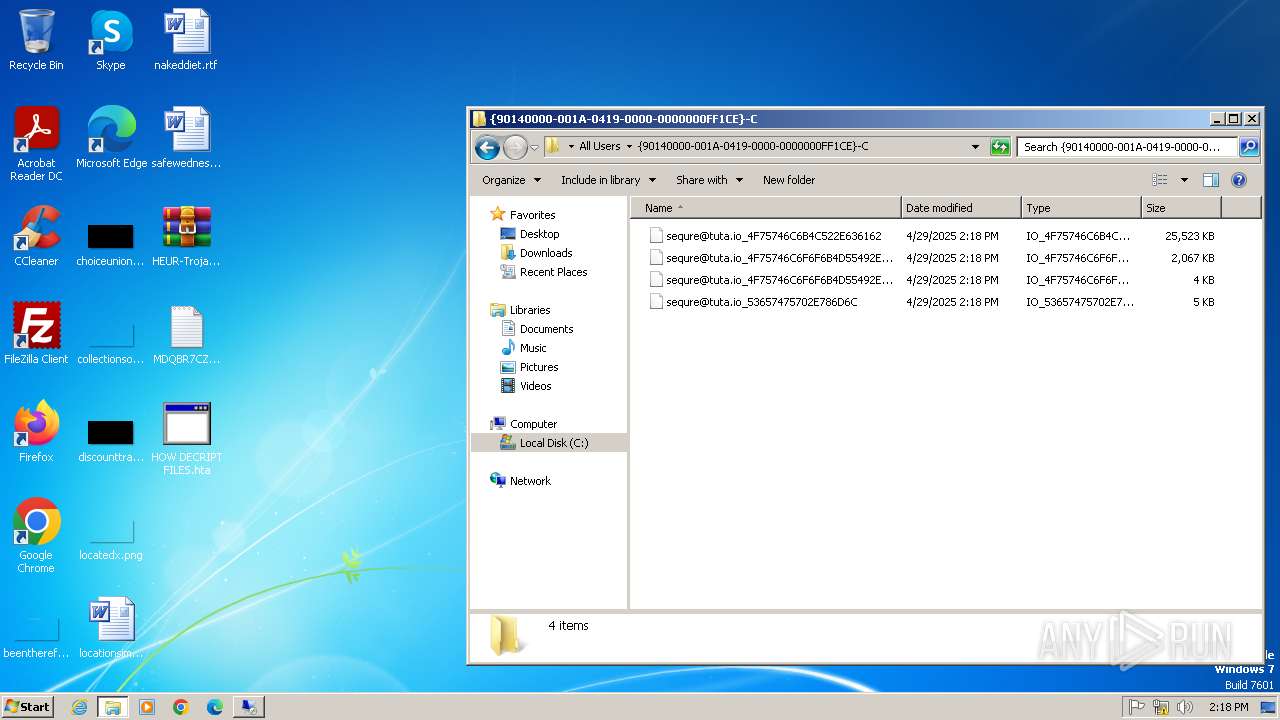
Task: Click the taskbar clock showing 2:18 PM
Action: coord(1228,707)
